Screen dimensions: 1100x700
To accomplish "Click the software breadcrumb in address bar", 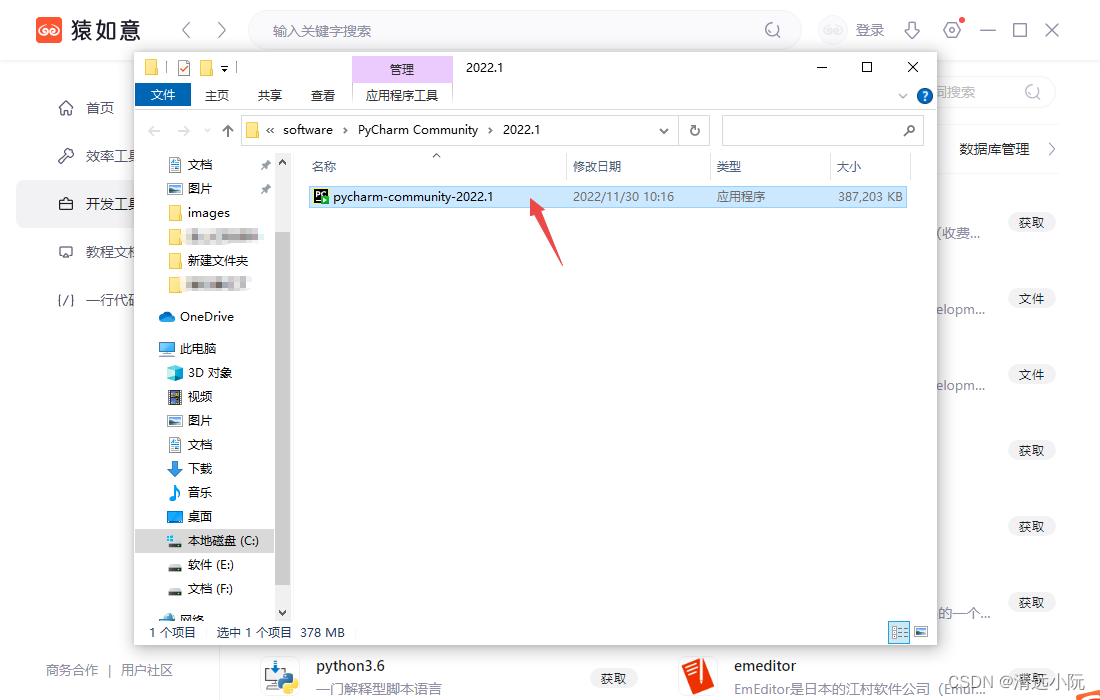I will (308, 130).
